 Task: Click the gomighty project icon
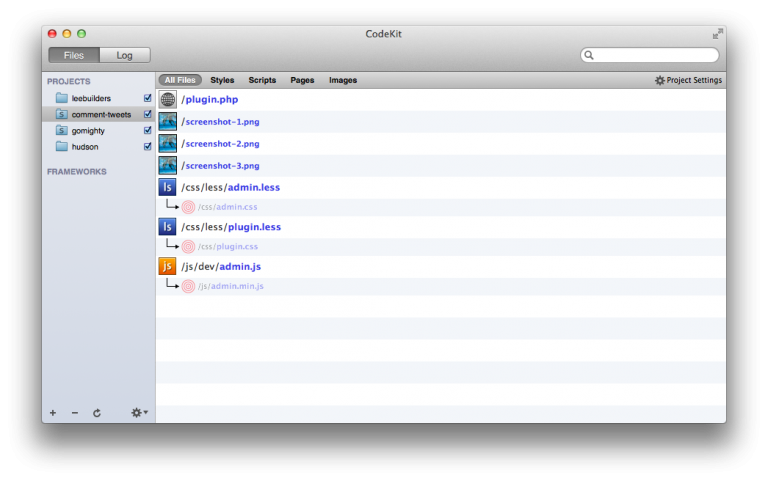[x=62, y=130]
